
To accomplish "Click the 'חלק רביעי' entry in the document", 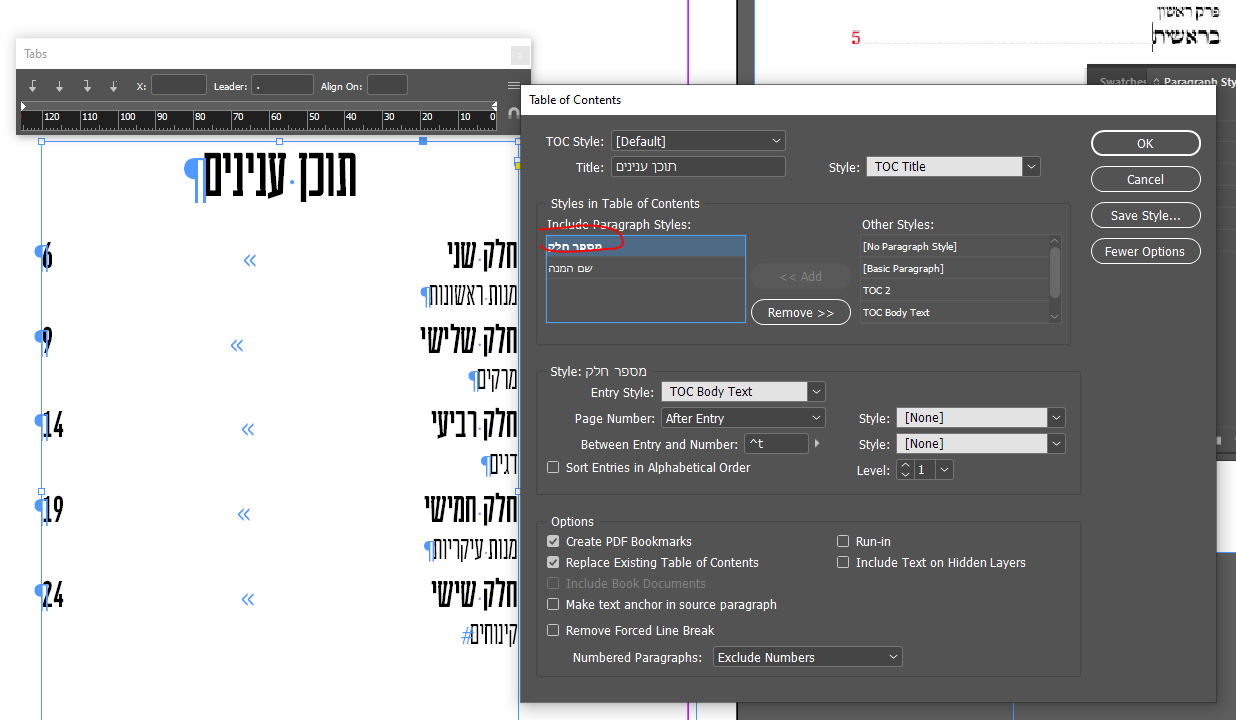I will pos(474,424).
